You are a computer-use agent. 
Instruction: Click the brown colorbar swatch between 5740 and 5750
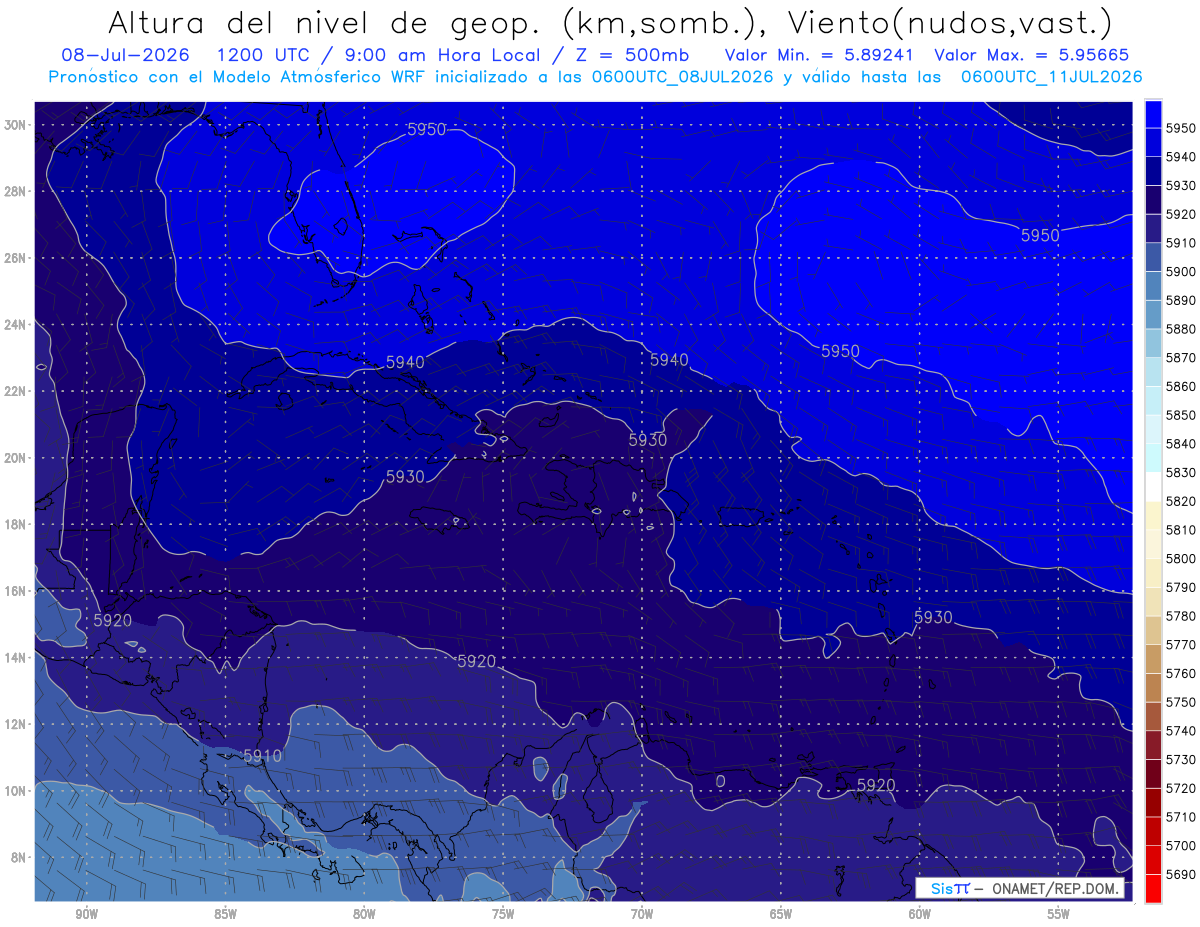(1153, 716)
